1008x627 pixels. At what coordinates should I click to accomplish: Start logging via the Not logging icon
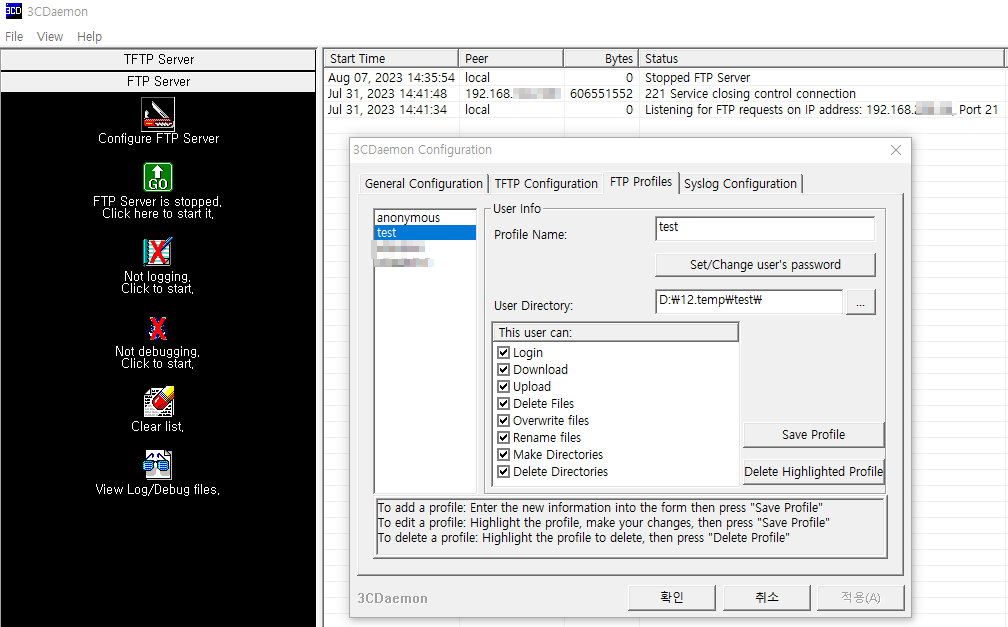coord(158,251)
